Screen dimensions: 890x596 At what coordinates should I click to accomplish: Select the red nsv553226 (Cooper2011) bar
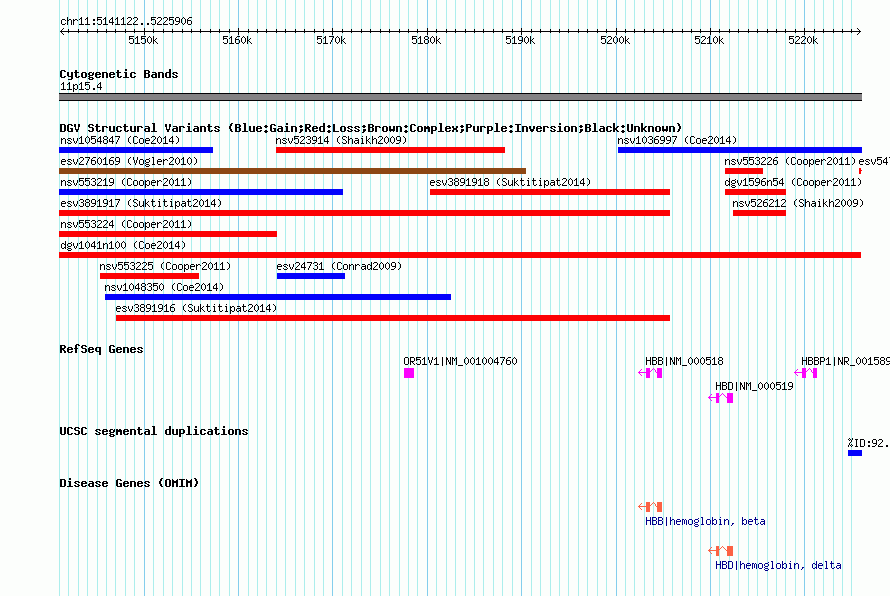744,171
